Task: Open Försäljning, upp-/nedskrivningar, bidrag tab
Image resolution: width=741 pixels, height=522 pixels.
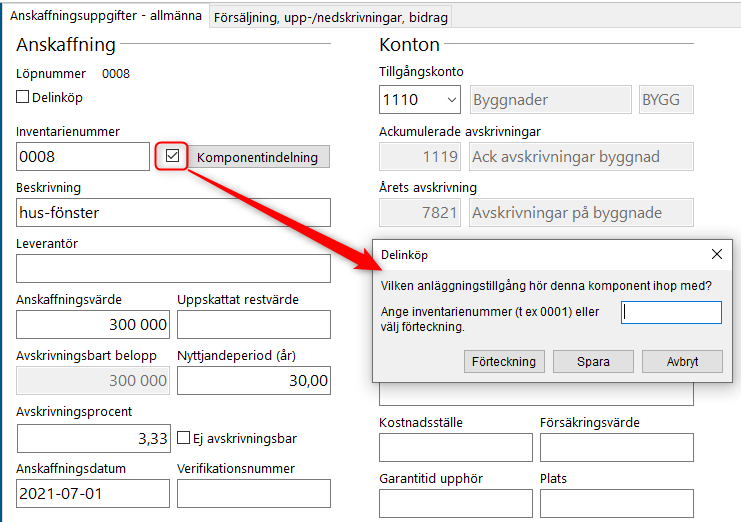Action: 330,17
